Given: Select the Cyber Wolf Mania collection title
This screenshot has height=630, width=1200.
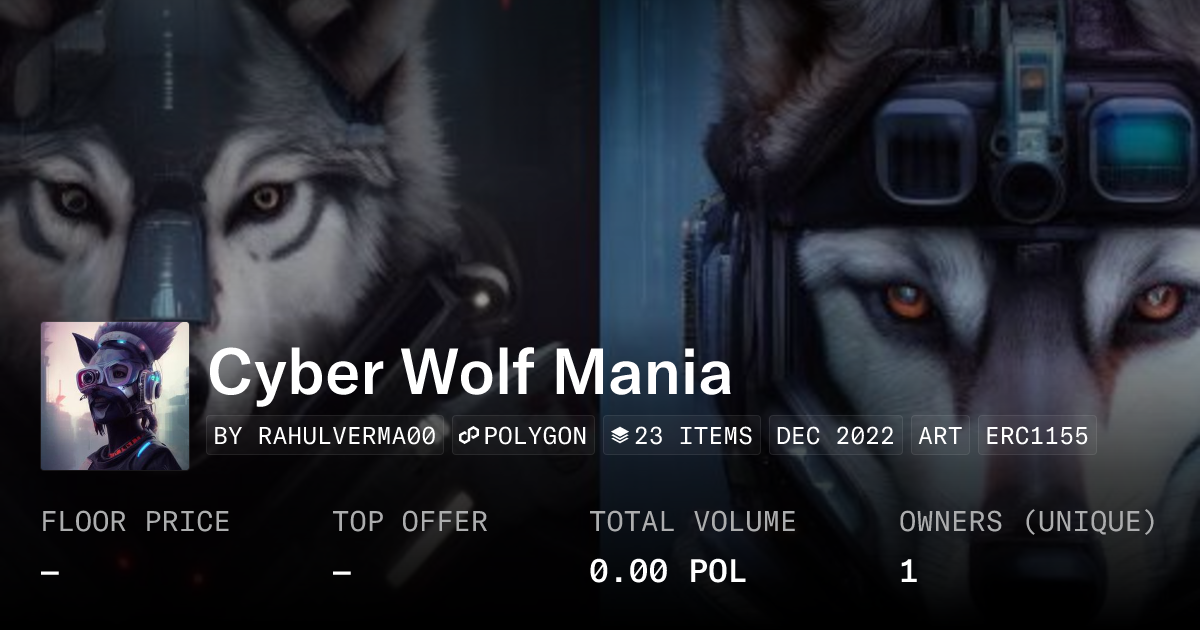Looking at the screenshot, I should pos(470,373).
